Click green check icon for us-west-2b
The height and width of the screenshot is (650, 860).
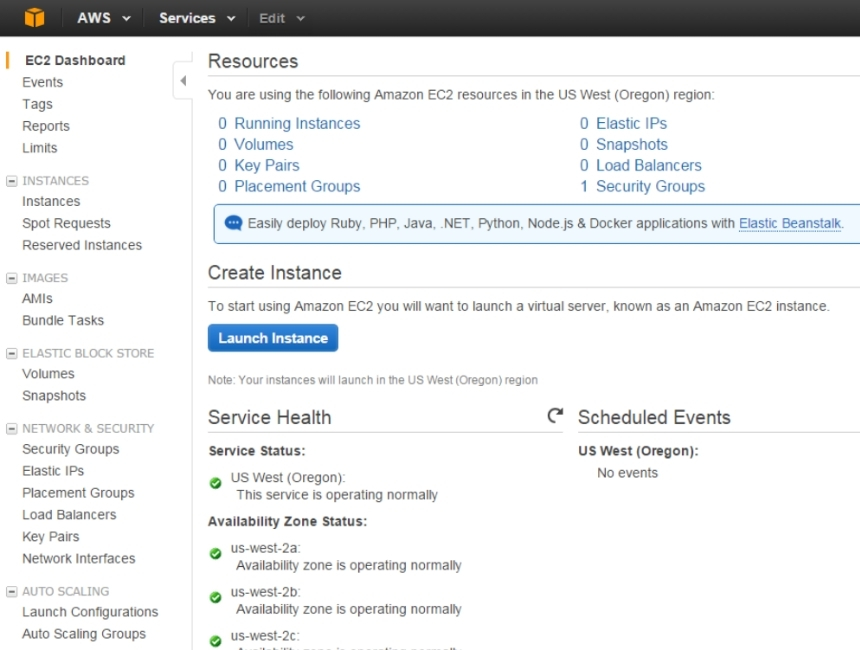[216, 597]
